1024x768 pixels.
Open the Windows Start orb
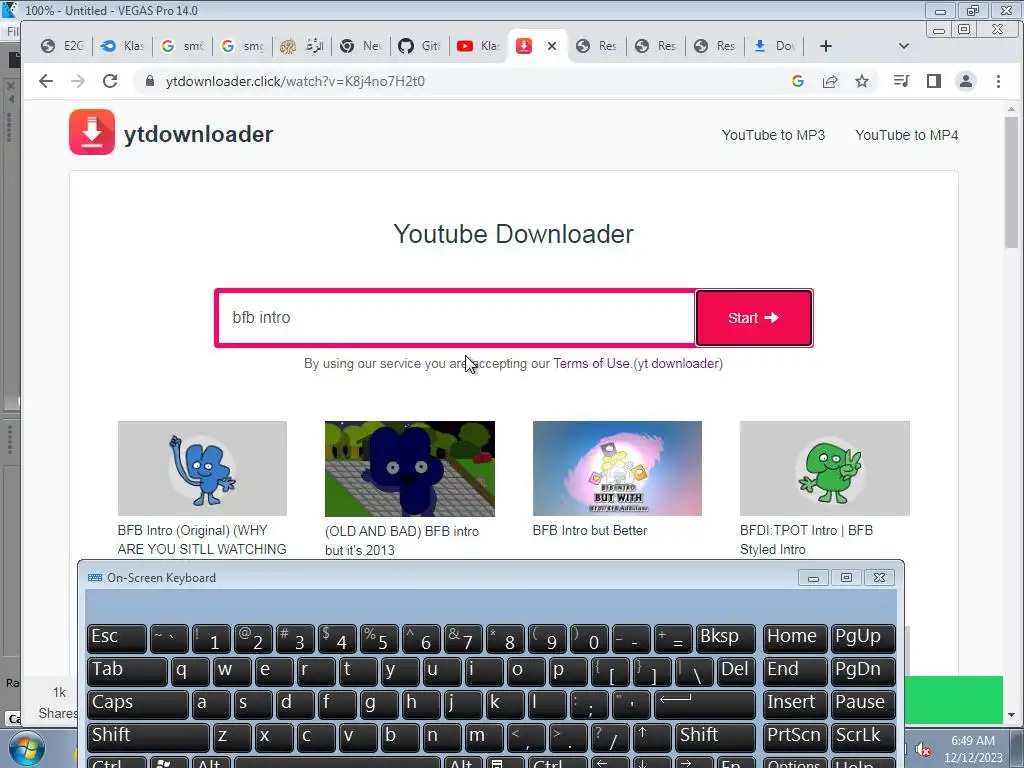click(27, 749)
